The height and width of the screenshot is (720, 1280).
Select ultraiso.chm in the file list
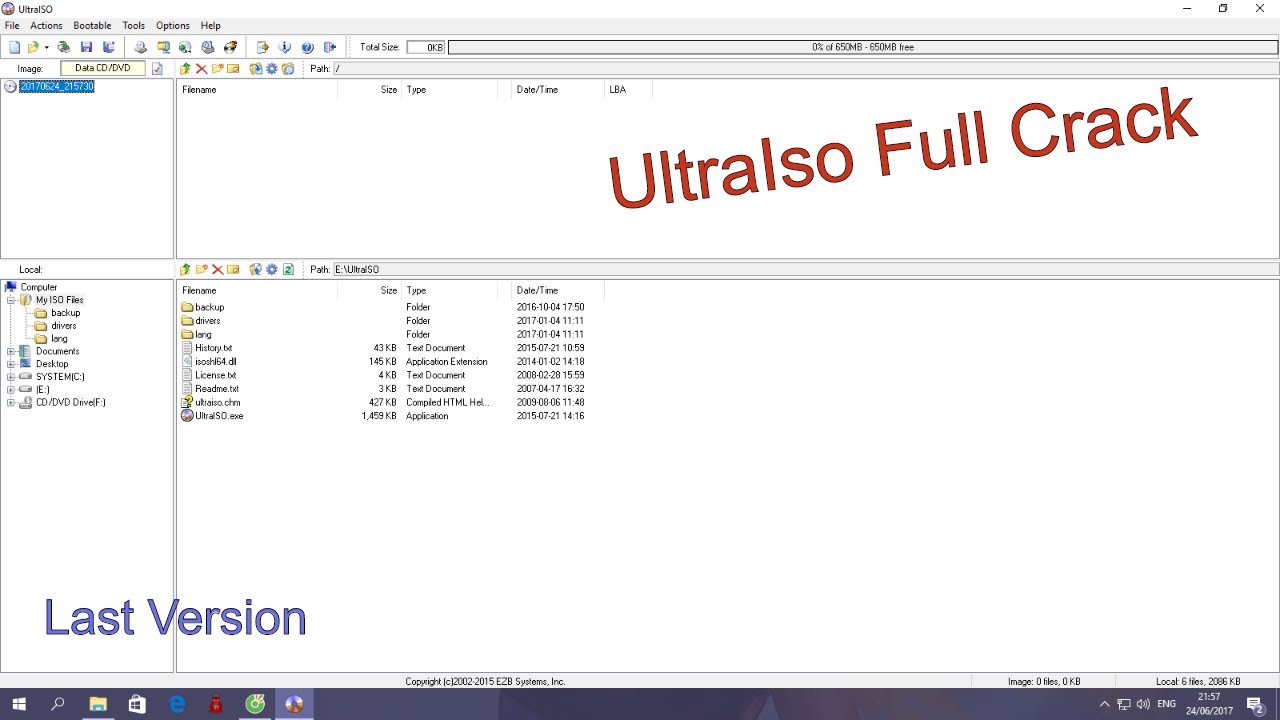tap(218, 403)
